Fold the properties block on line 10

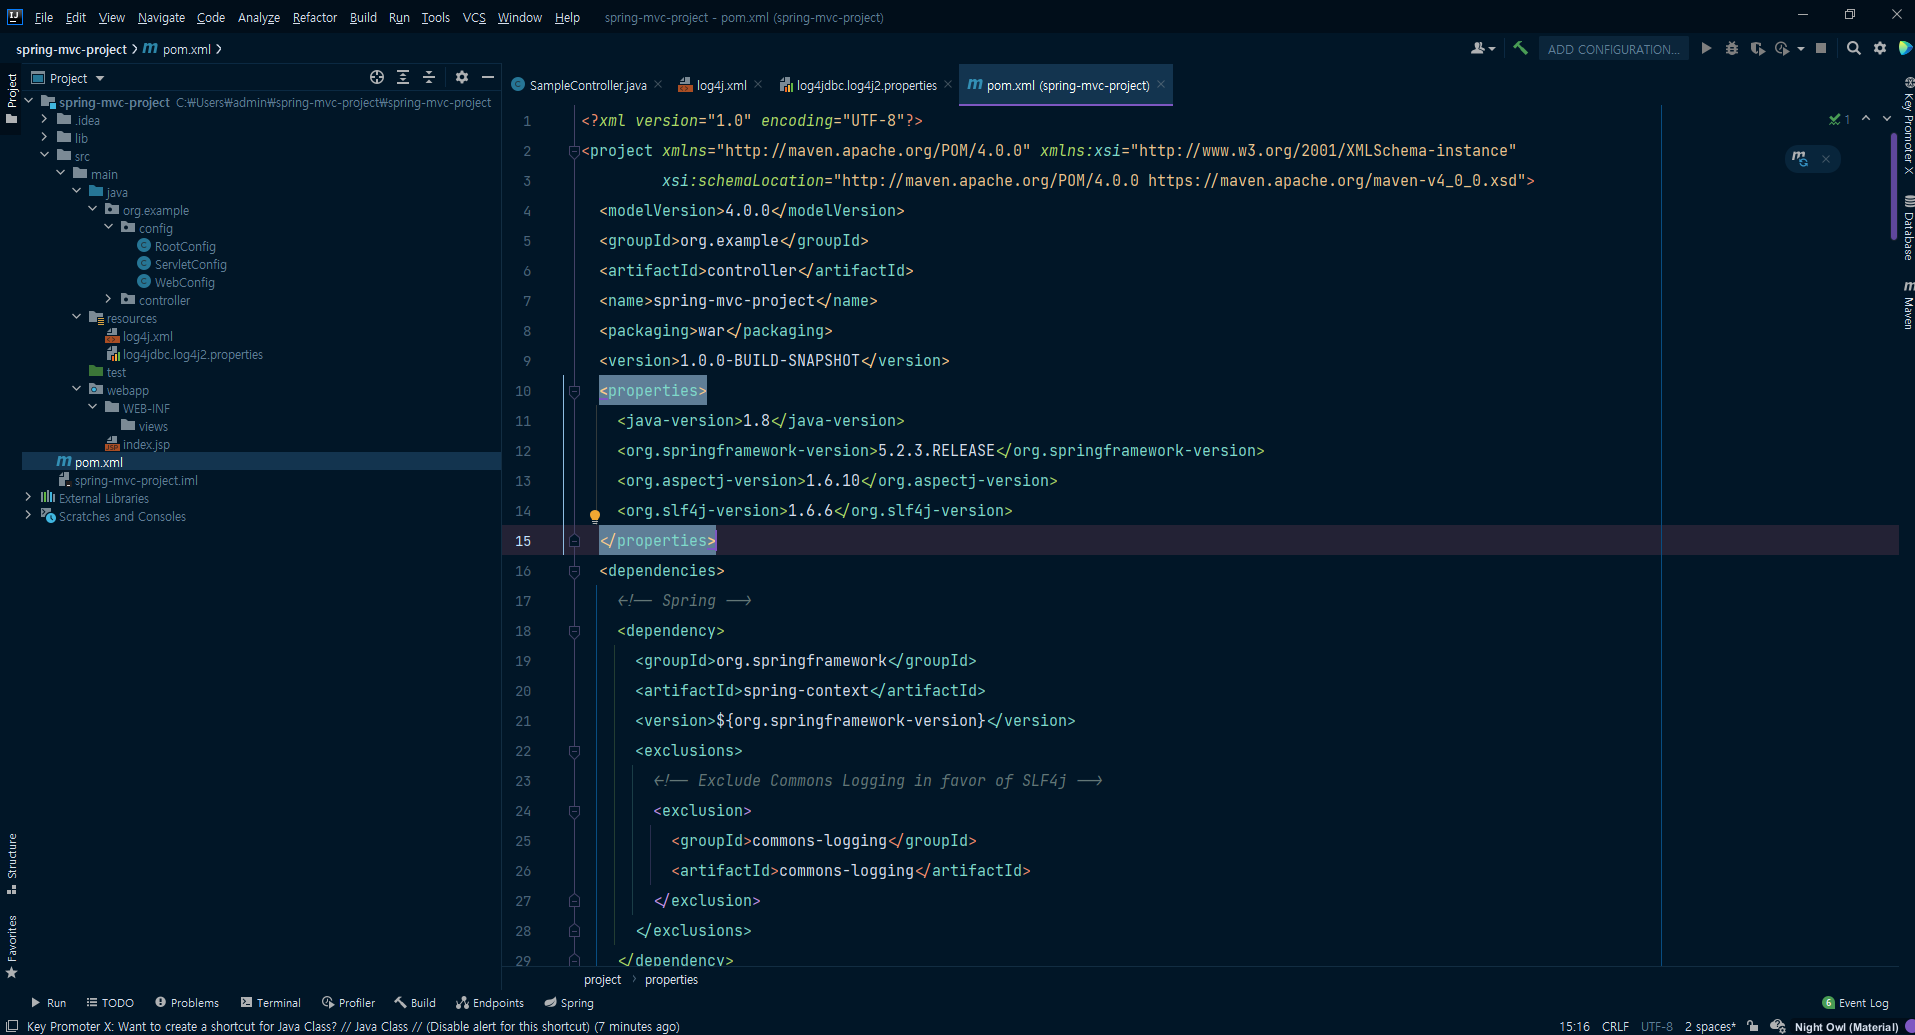coord(574,391)
